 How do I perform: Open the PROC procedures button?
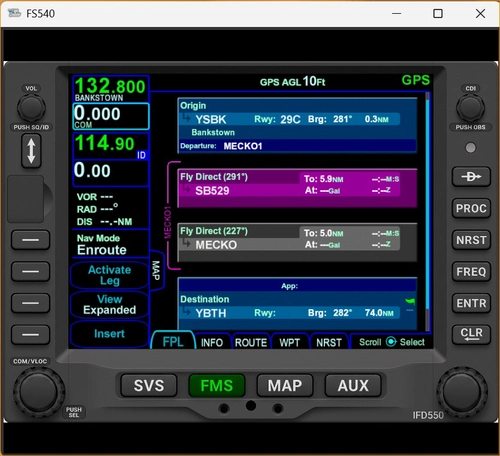click(x=471, y=208)
